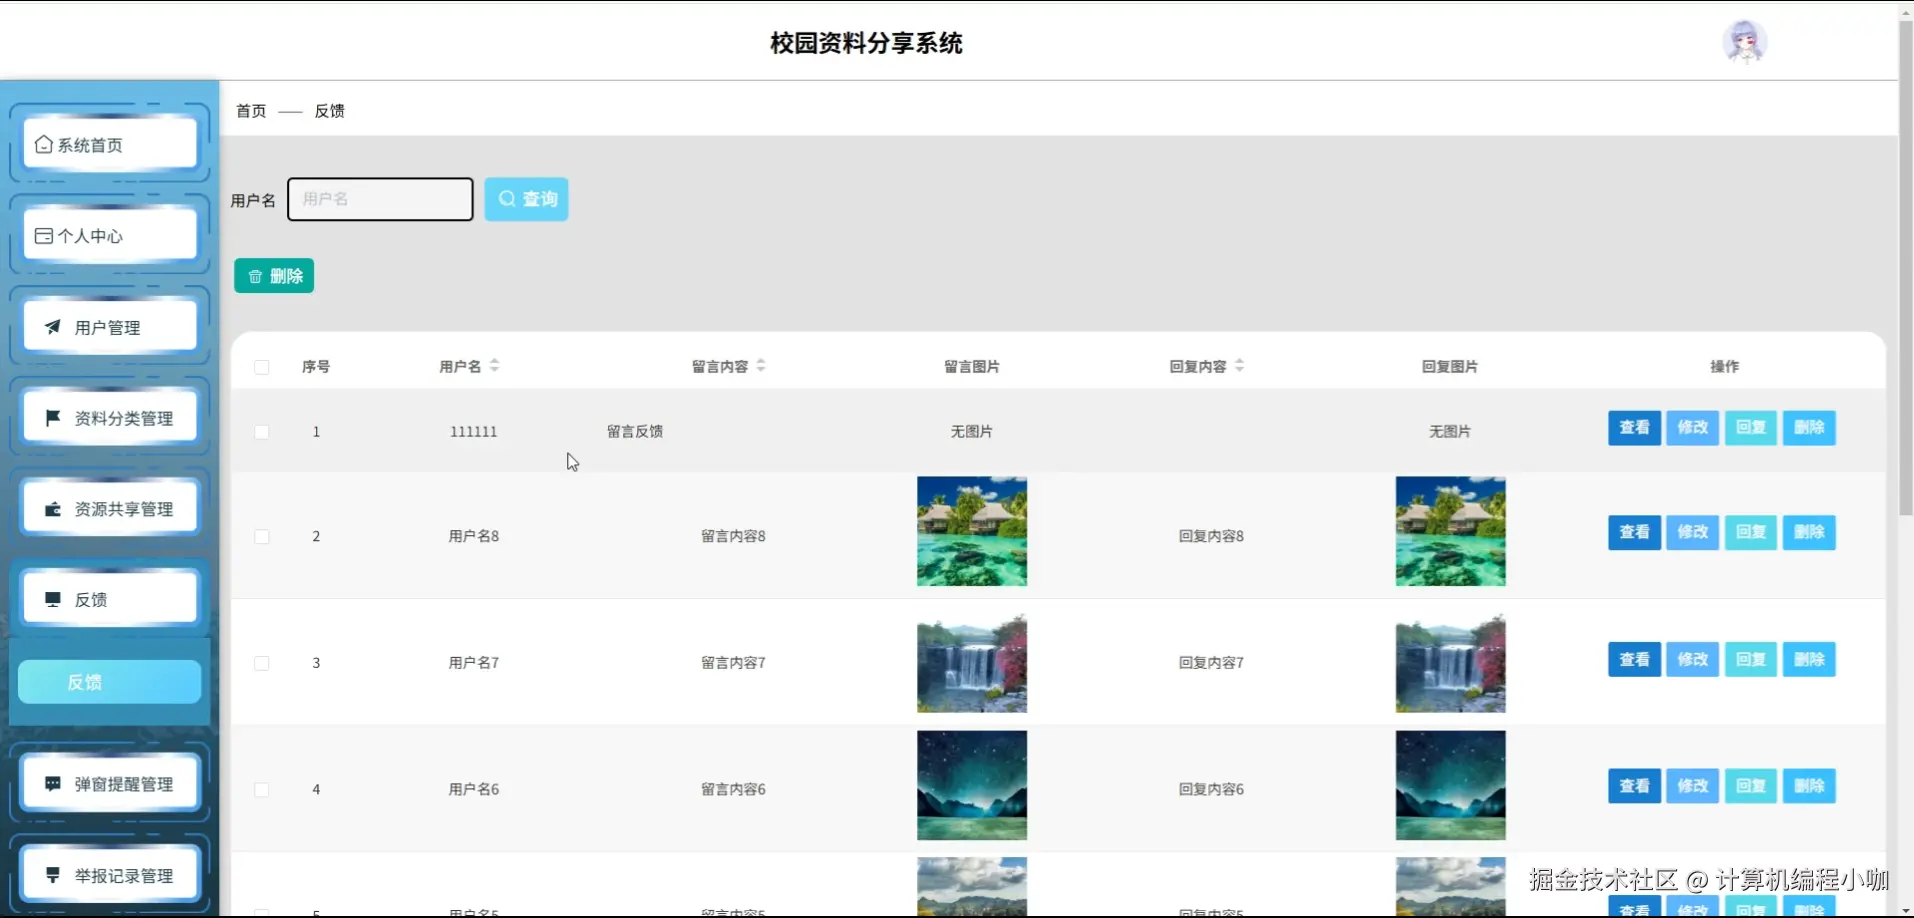This screenshot has height=918, width=1914.
Task: Click the 留言反馈 cell text
Action: click(x=635, y=432)
